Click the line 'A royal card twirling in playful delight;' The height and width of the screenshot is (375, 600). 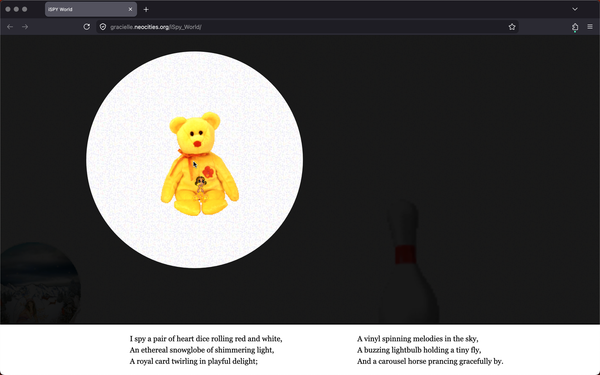194,361
